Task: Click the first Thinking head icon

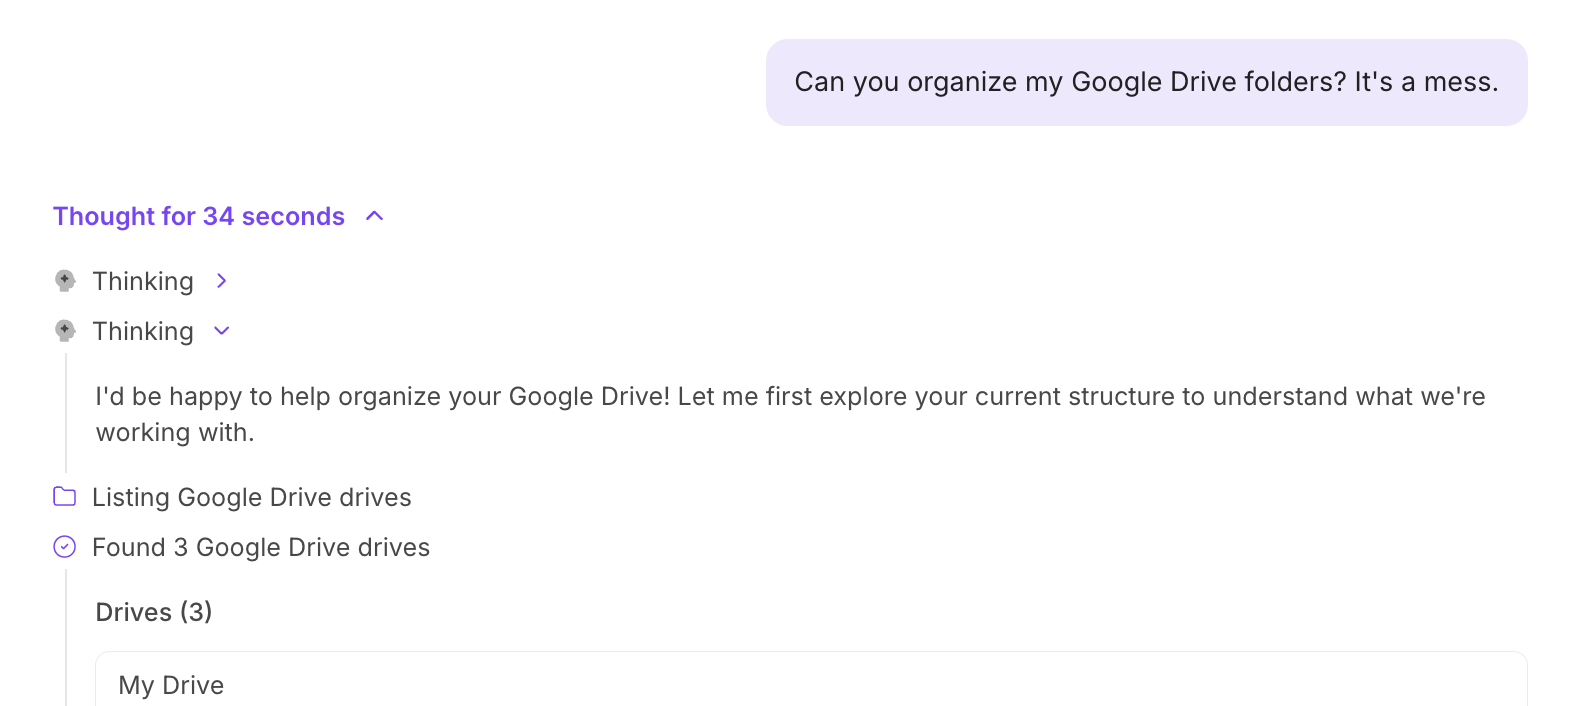Action: pos(65,281)
